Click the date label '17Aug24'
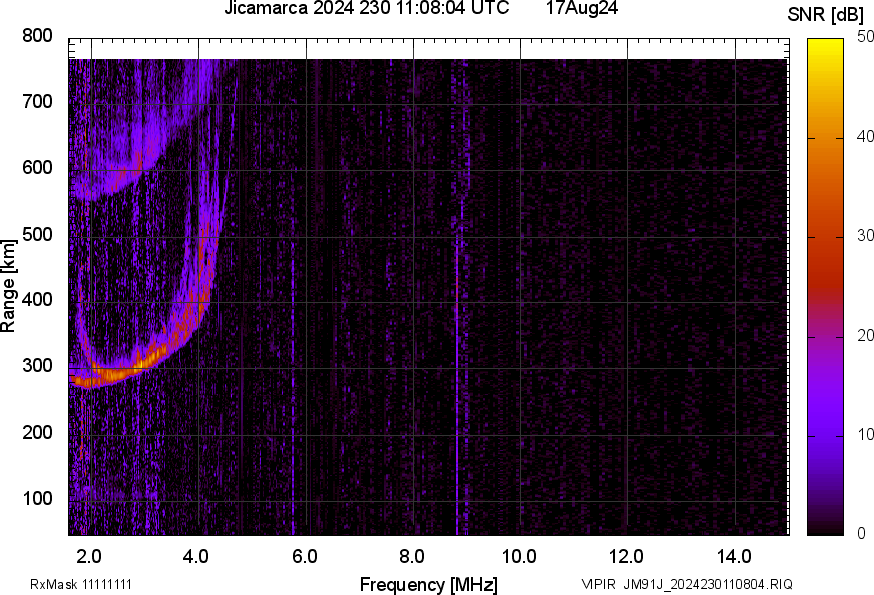 pyautogui.click(x=582, y=8)
